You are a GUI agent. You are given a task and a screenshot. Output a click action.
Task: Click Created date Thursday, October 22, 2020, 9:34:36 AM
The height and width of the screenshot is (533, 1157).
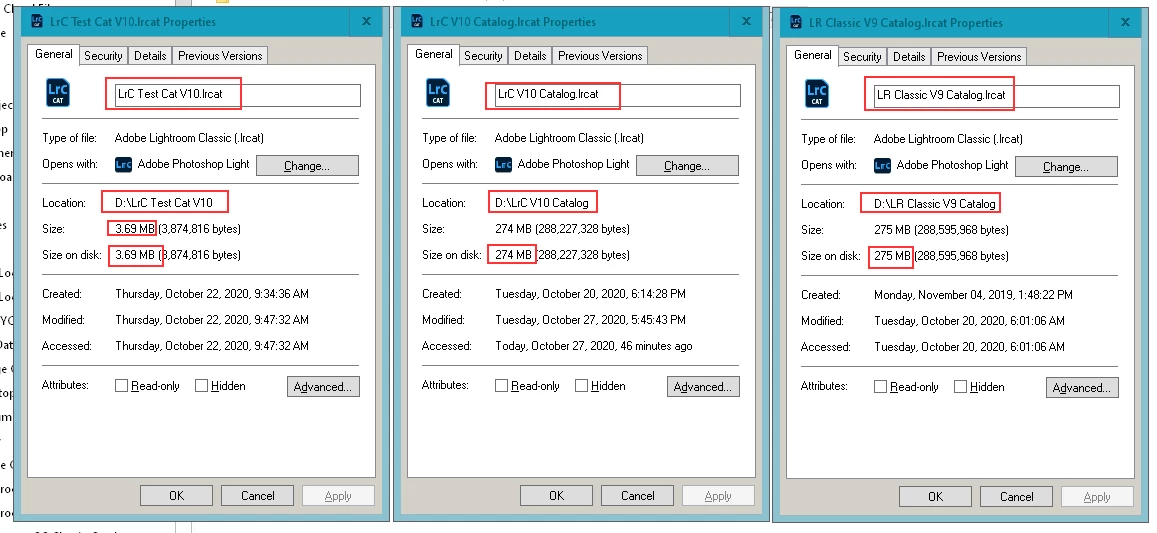click(212, 294)
